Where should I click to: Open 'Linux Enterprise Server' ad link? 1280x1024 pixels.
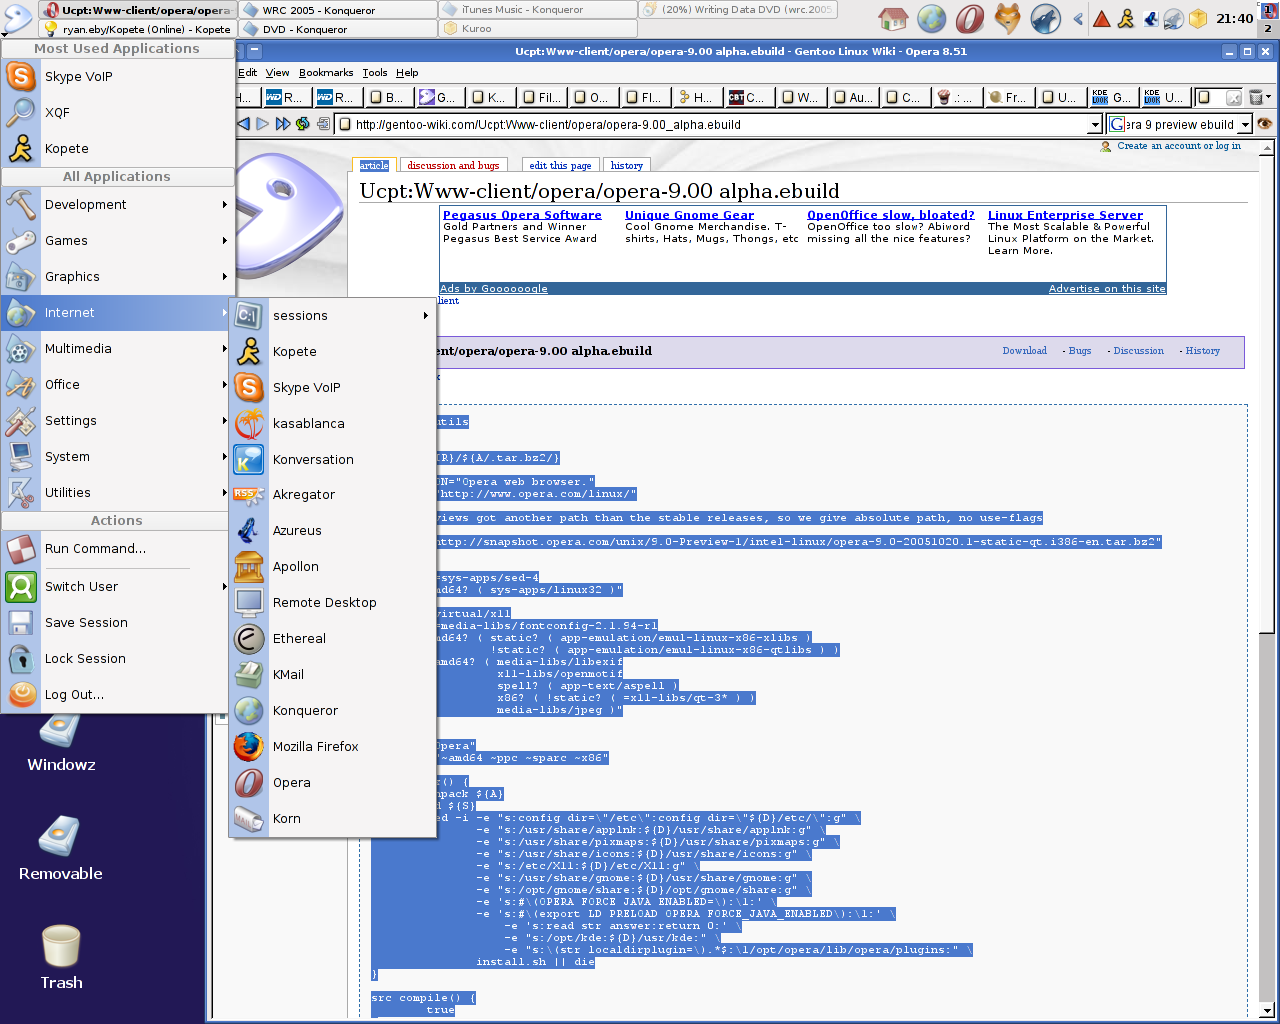click(1065, 215)
